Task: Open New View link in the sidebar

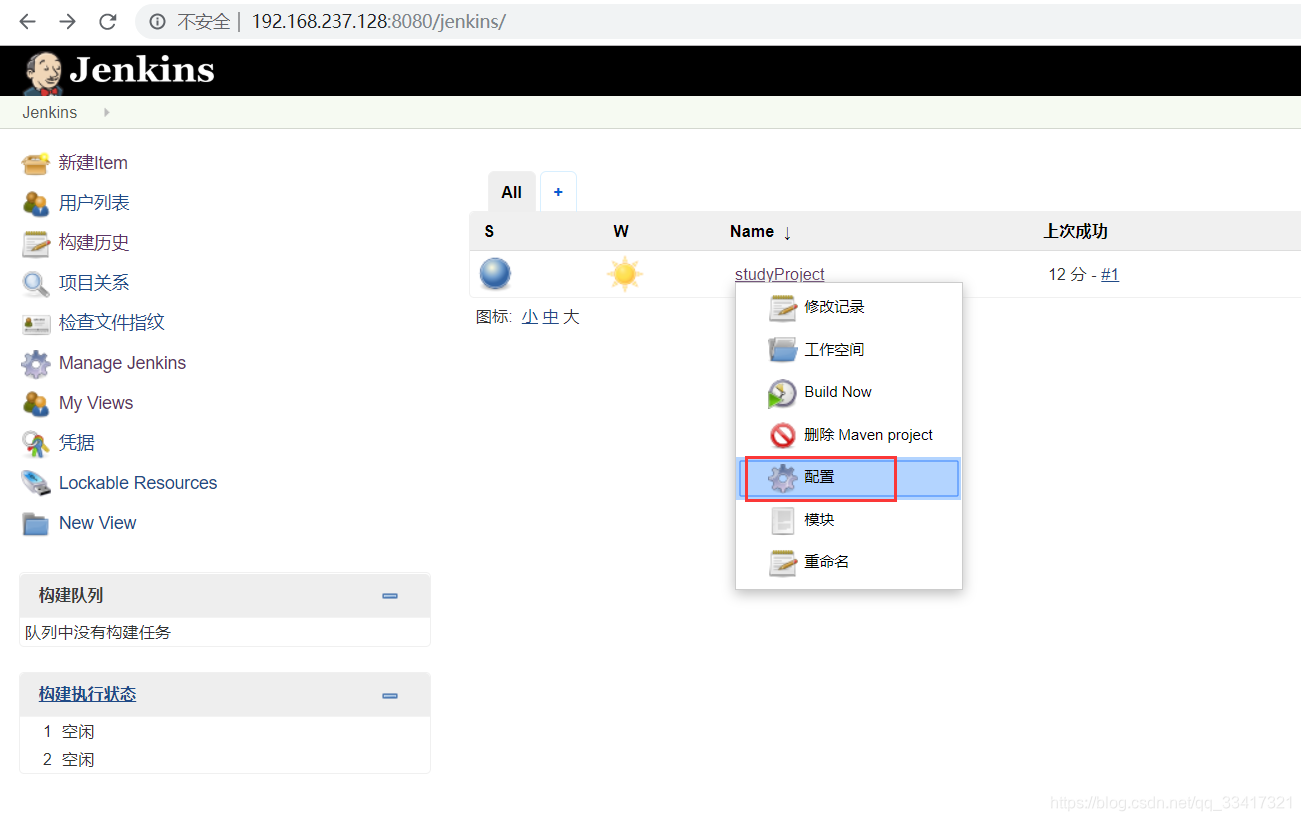Action: (98, 523)
